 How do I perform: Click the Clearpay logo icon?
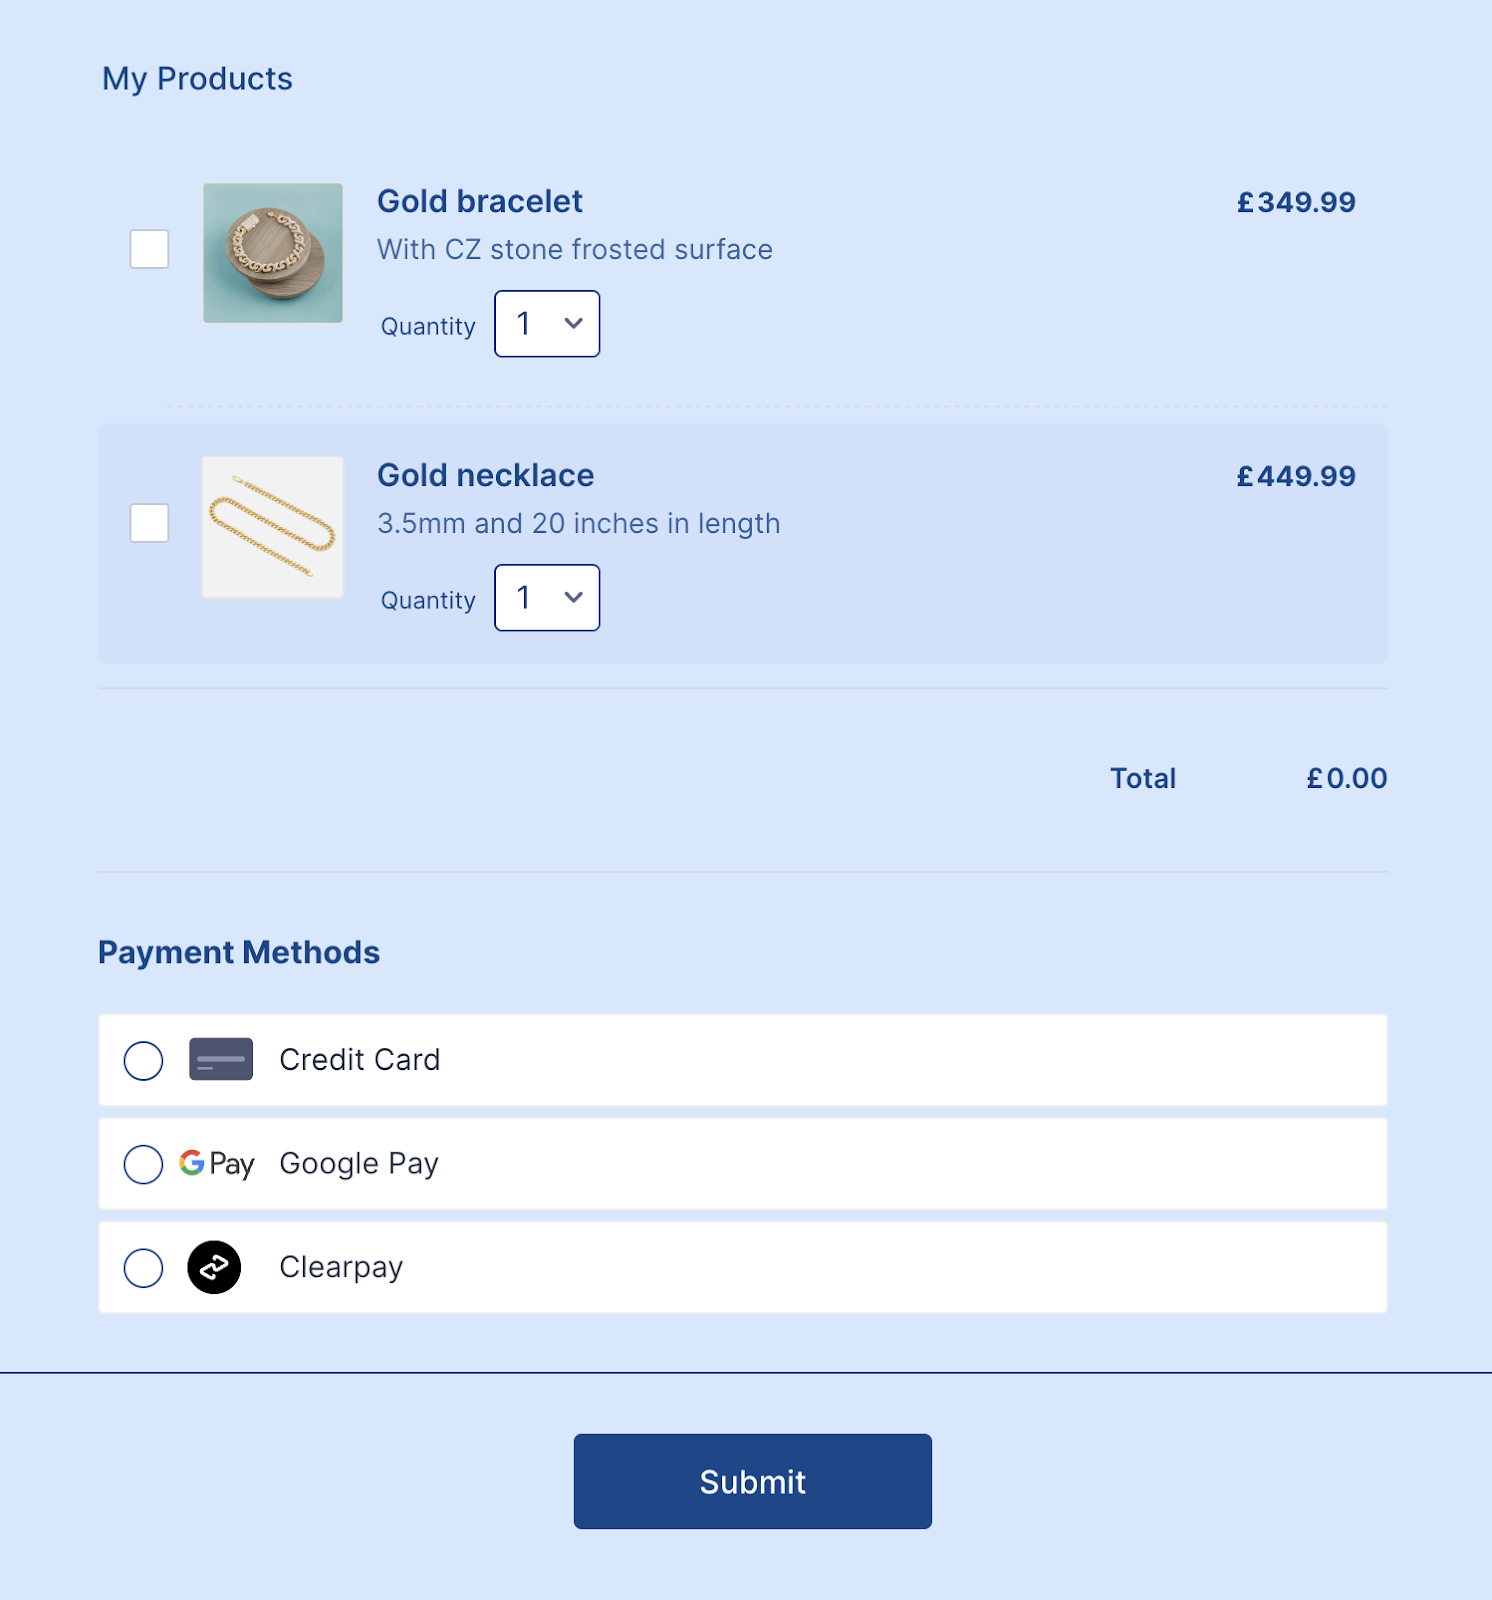point(214,1267)
